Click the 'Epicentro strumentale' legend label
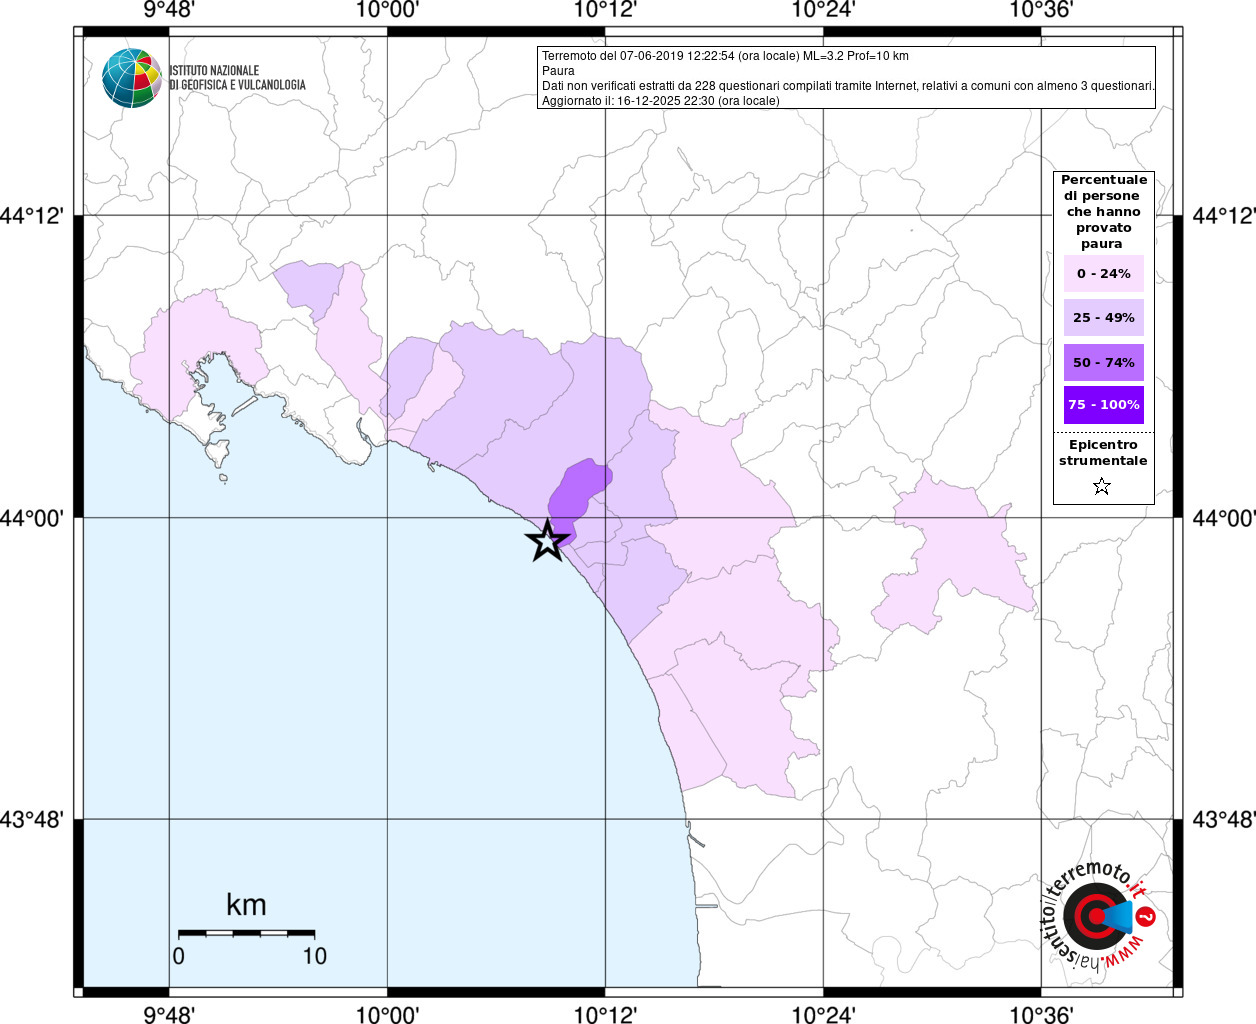This screenshot has height=1024, width=1256. (1103, 452)
